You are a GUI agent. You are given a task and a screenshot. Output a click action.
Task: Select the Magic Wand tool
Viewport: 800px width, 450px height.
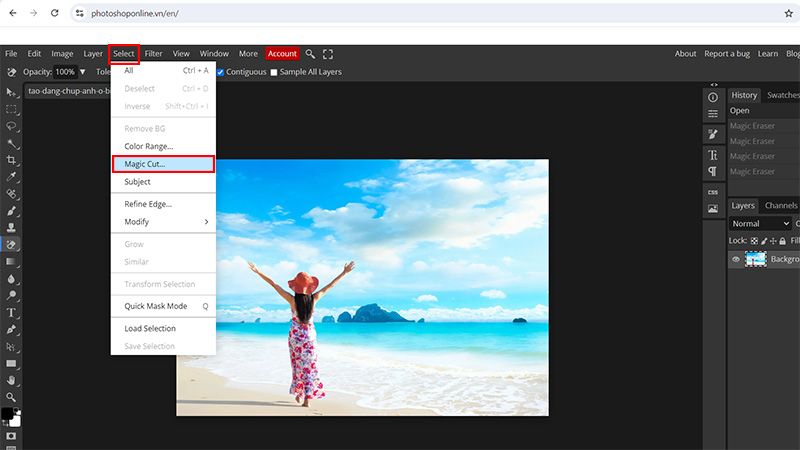11,143
